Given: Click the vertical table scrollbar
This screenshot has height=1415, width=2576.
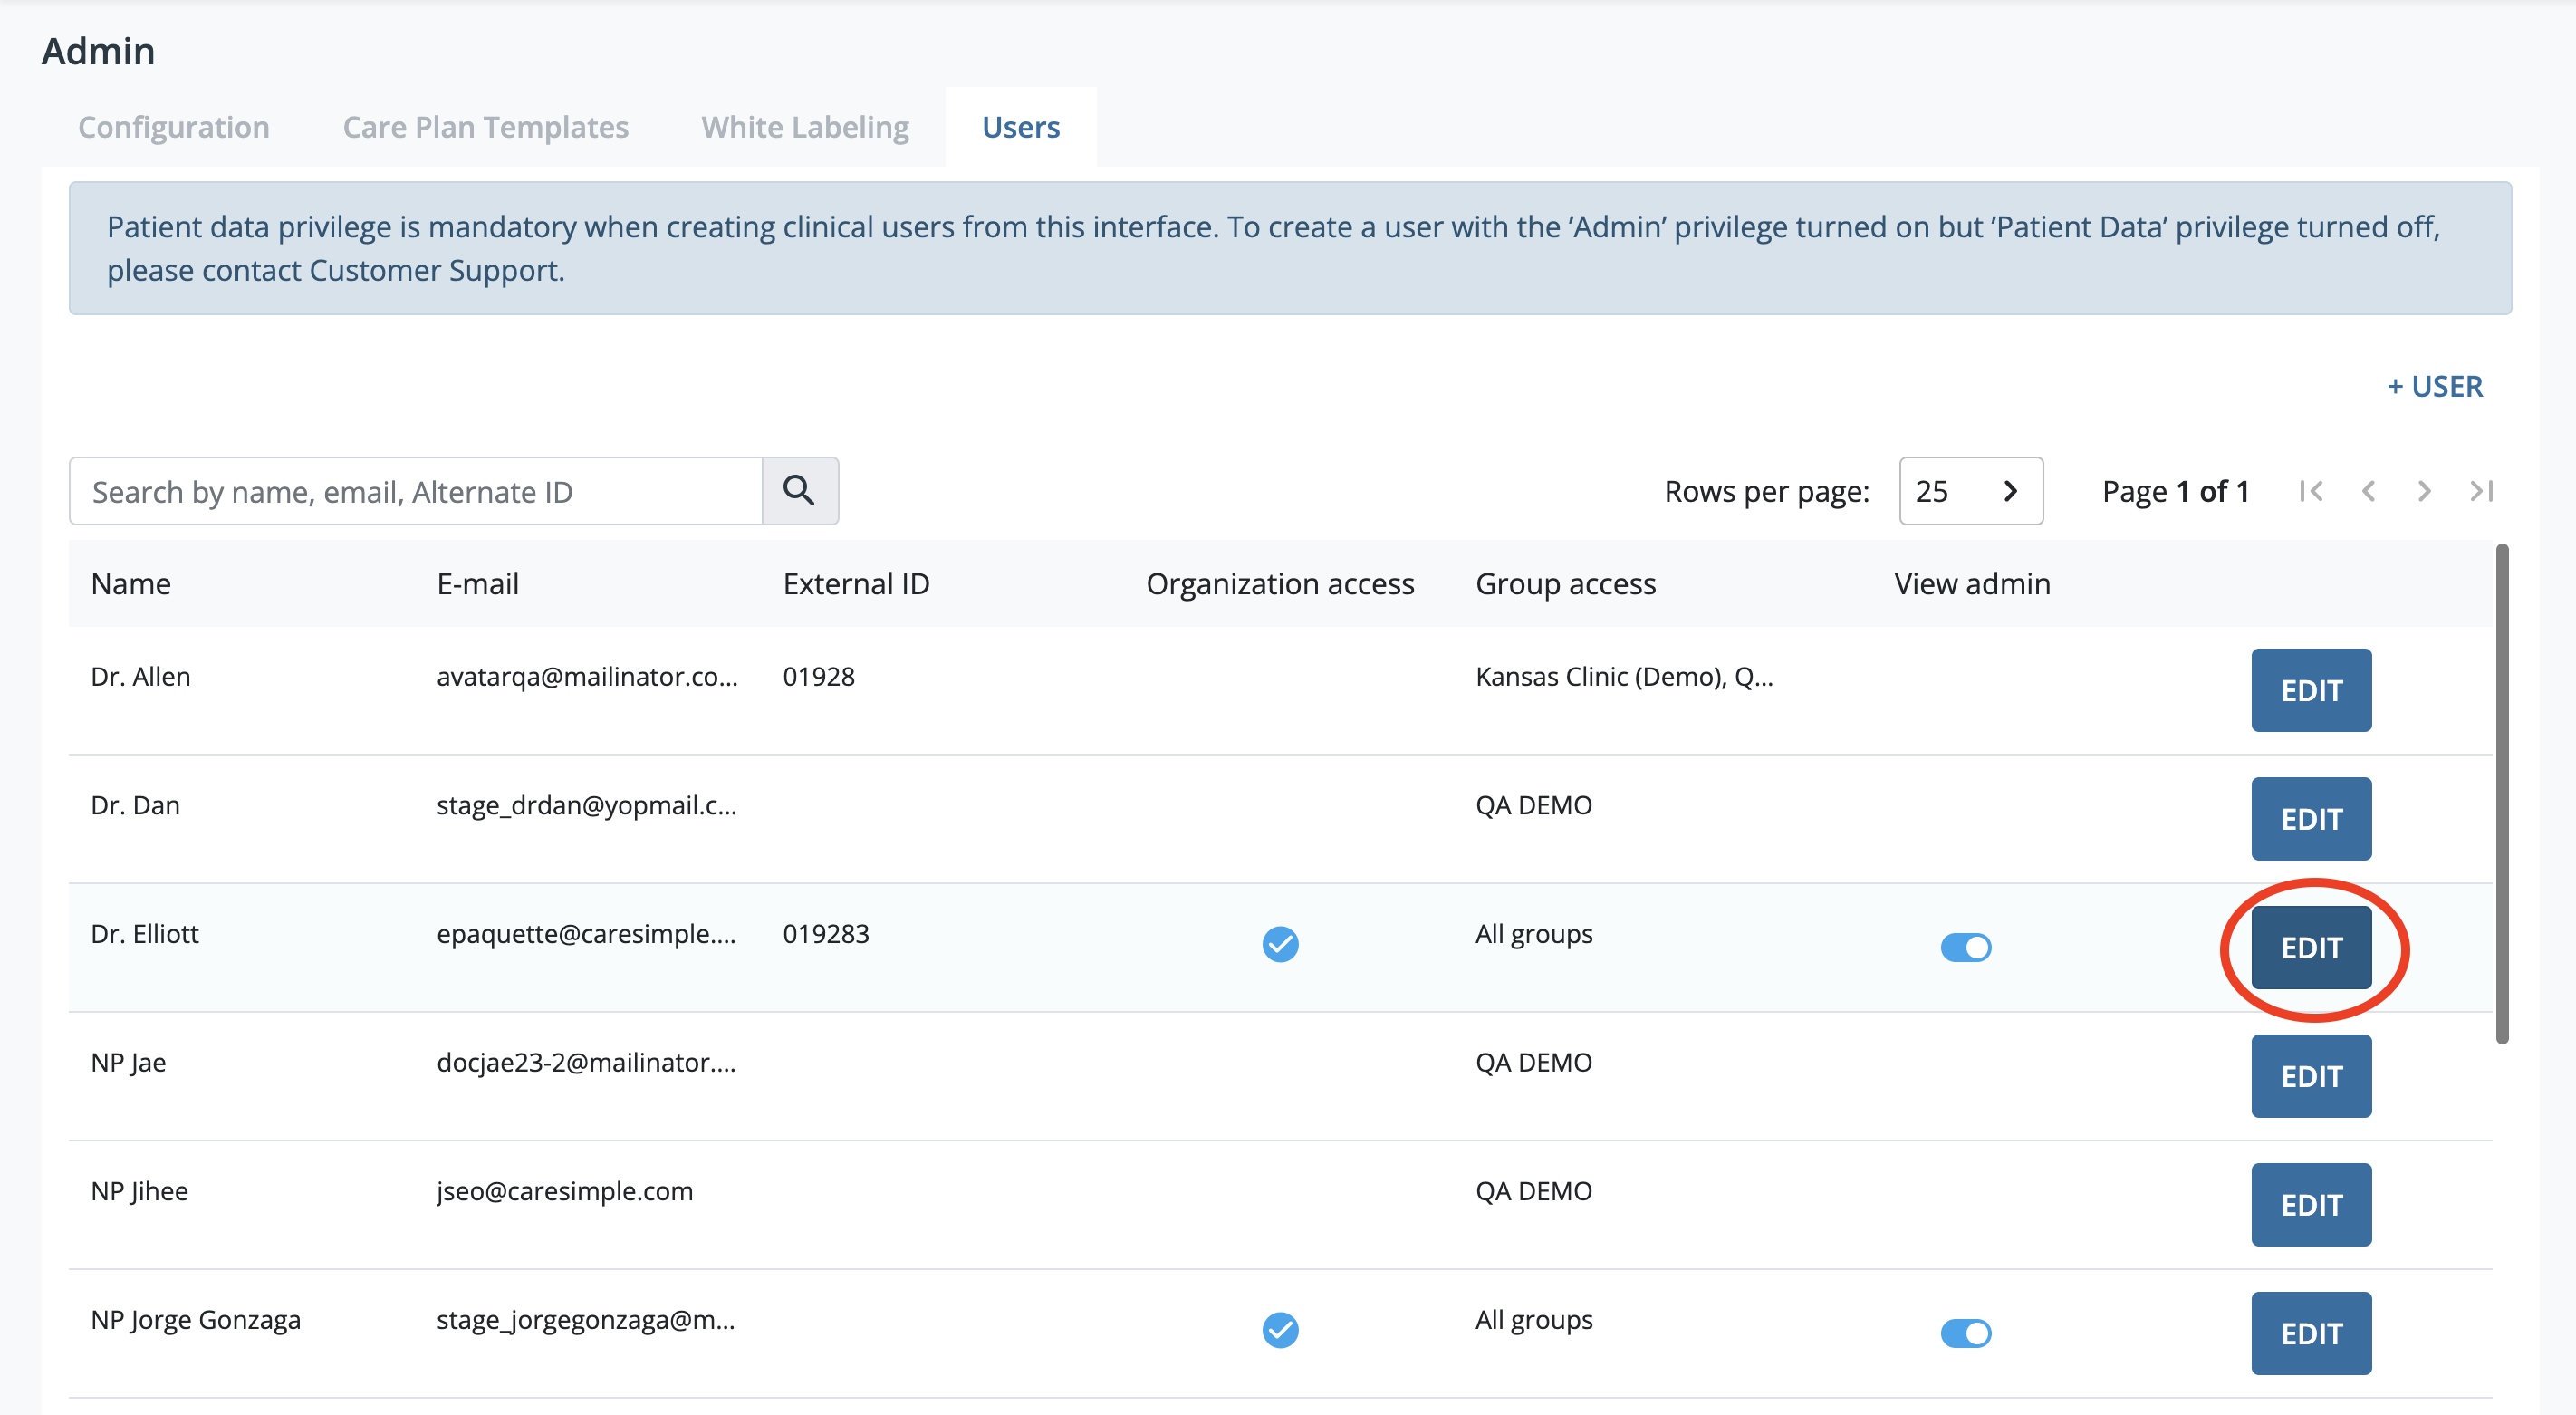Looking at the screenshot, I should click(2501, 792).
